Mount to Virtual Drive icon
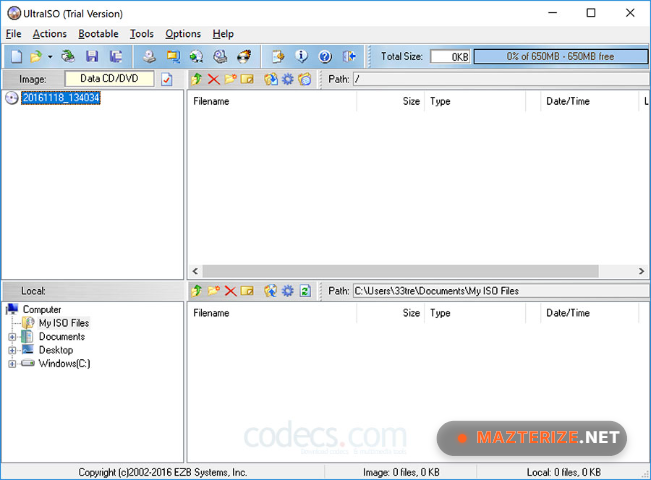The image size is (651, 480). 220,56
